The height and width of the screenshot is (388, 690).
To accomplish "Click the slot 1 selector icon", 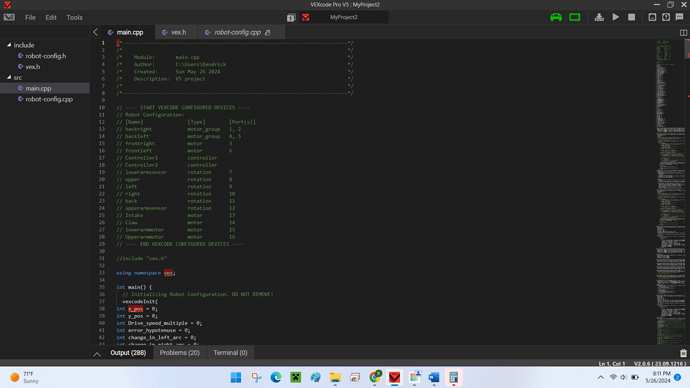I will click(291, 18).
